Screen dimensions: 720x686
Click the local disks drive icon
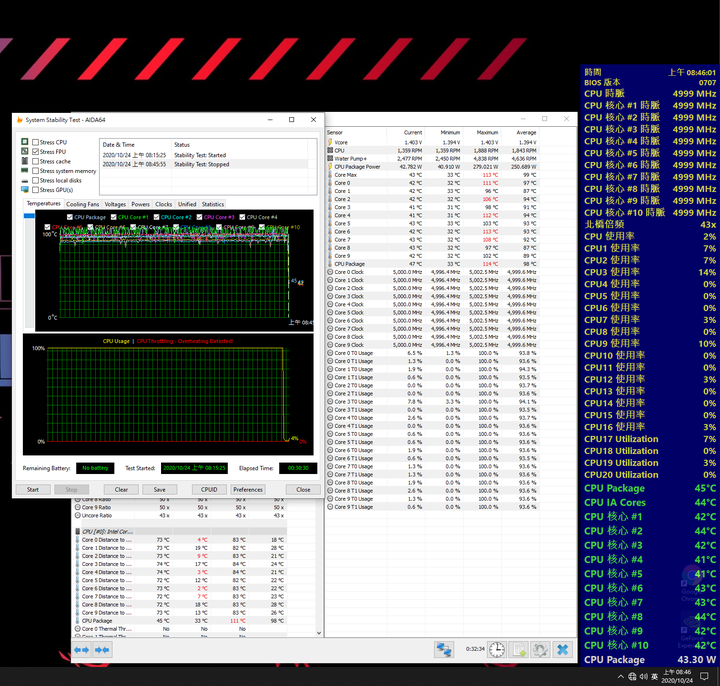tap(25, 180)
